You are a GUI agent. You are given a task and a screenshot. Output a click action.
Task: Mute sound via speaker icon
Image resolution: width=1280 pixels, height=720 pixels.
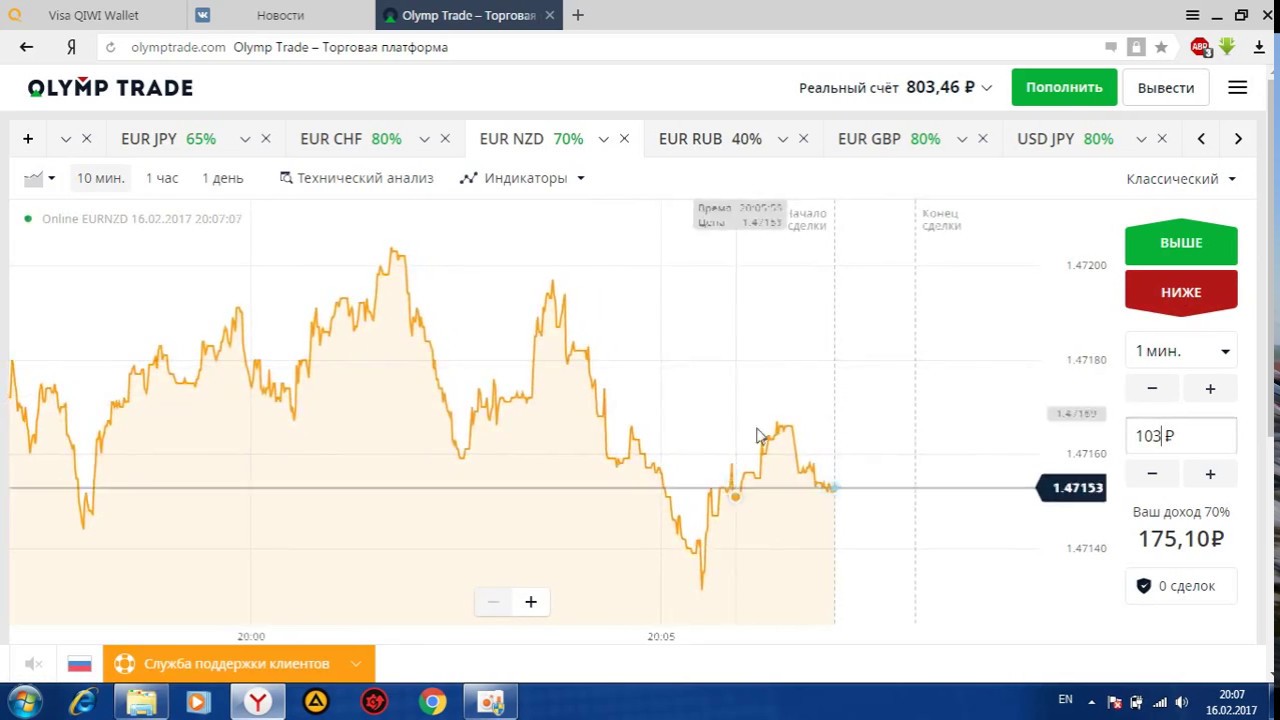pyautogui.click(x=33, y=664)
